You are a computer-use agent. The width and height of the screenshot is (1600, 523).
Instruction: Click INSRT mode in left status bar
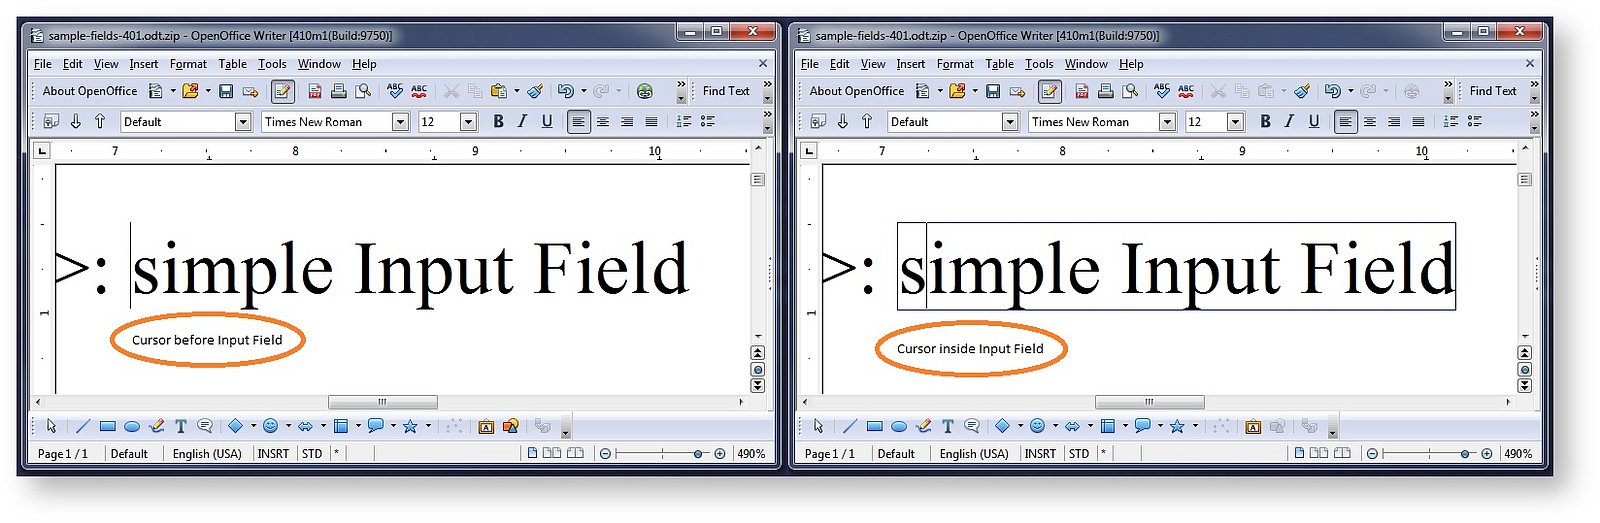[273, 454]
